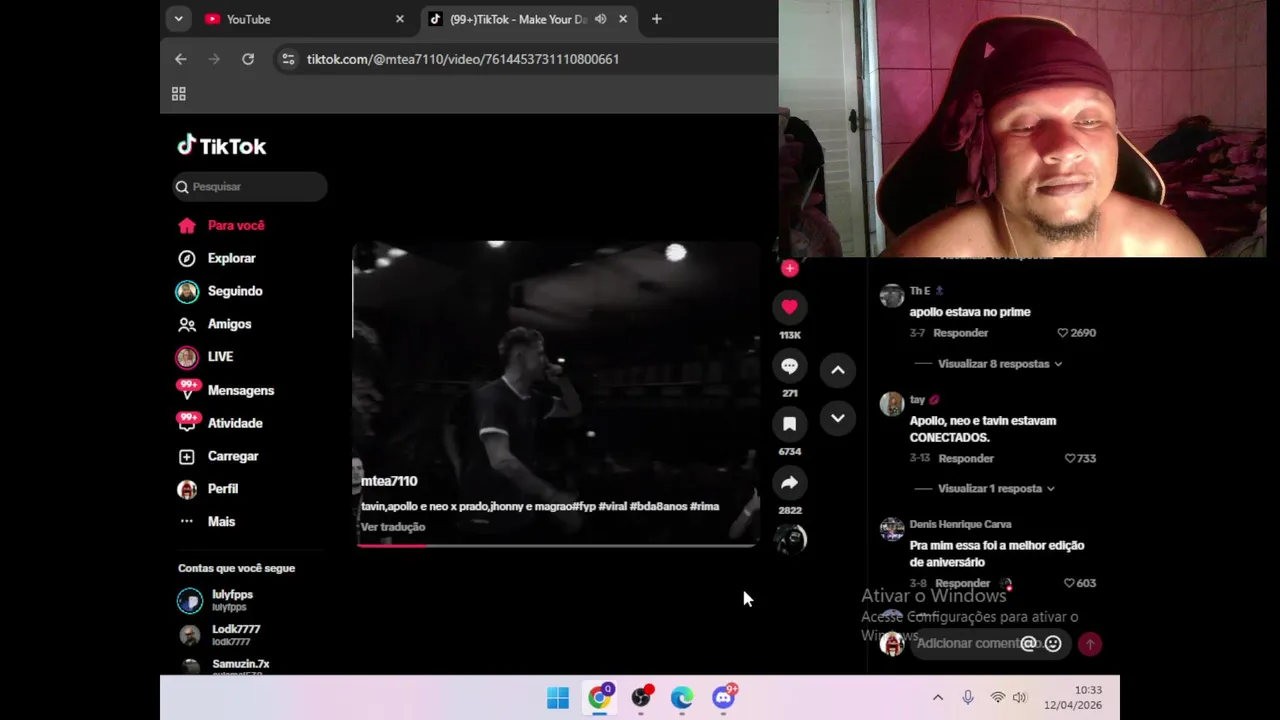1280x720 pixels.
Task: Open Microsoft Edge from the taskbar
Action: (x=682, y=698)
